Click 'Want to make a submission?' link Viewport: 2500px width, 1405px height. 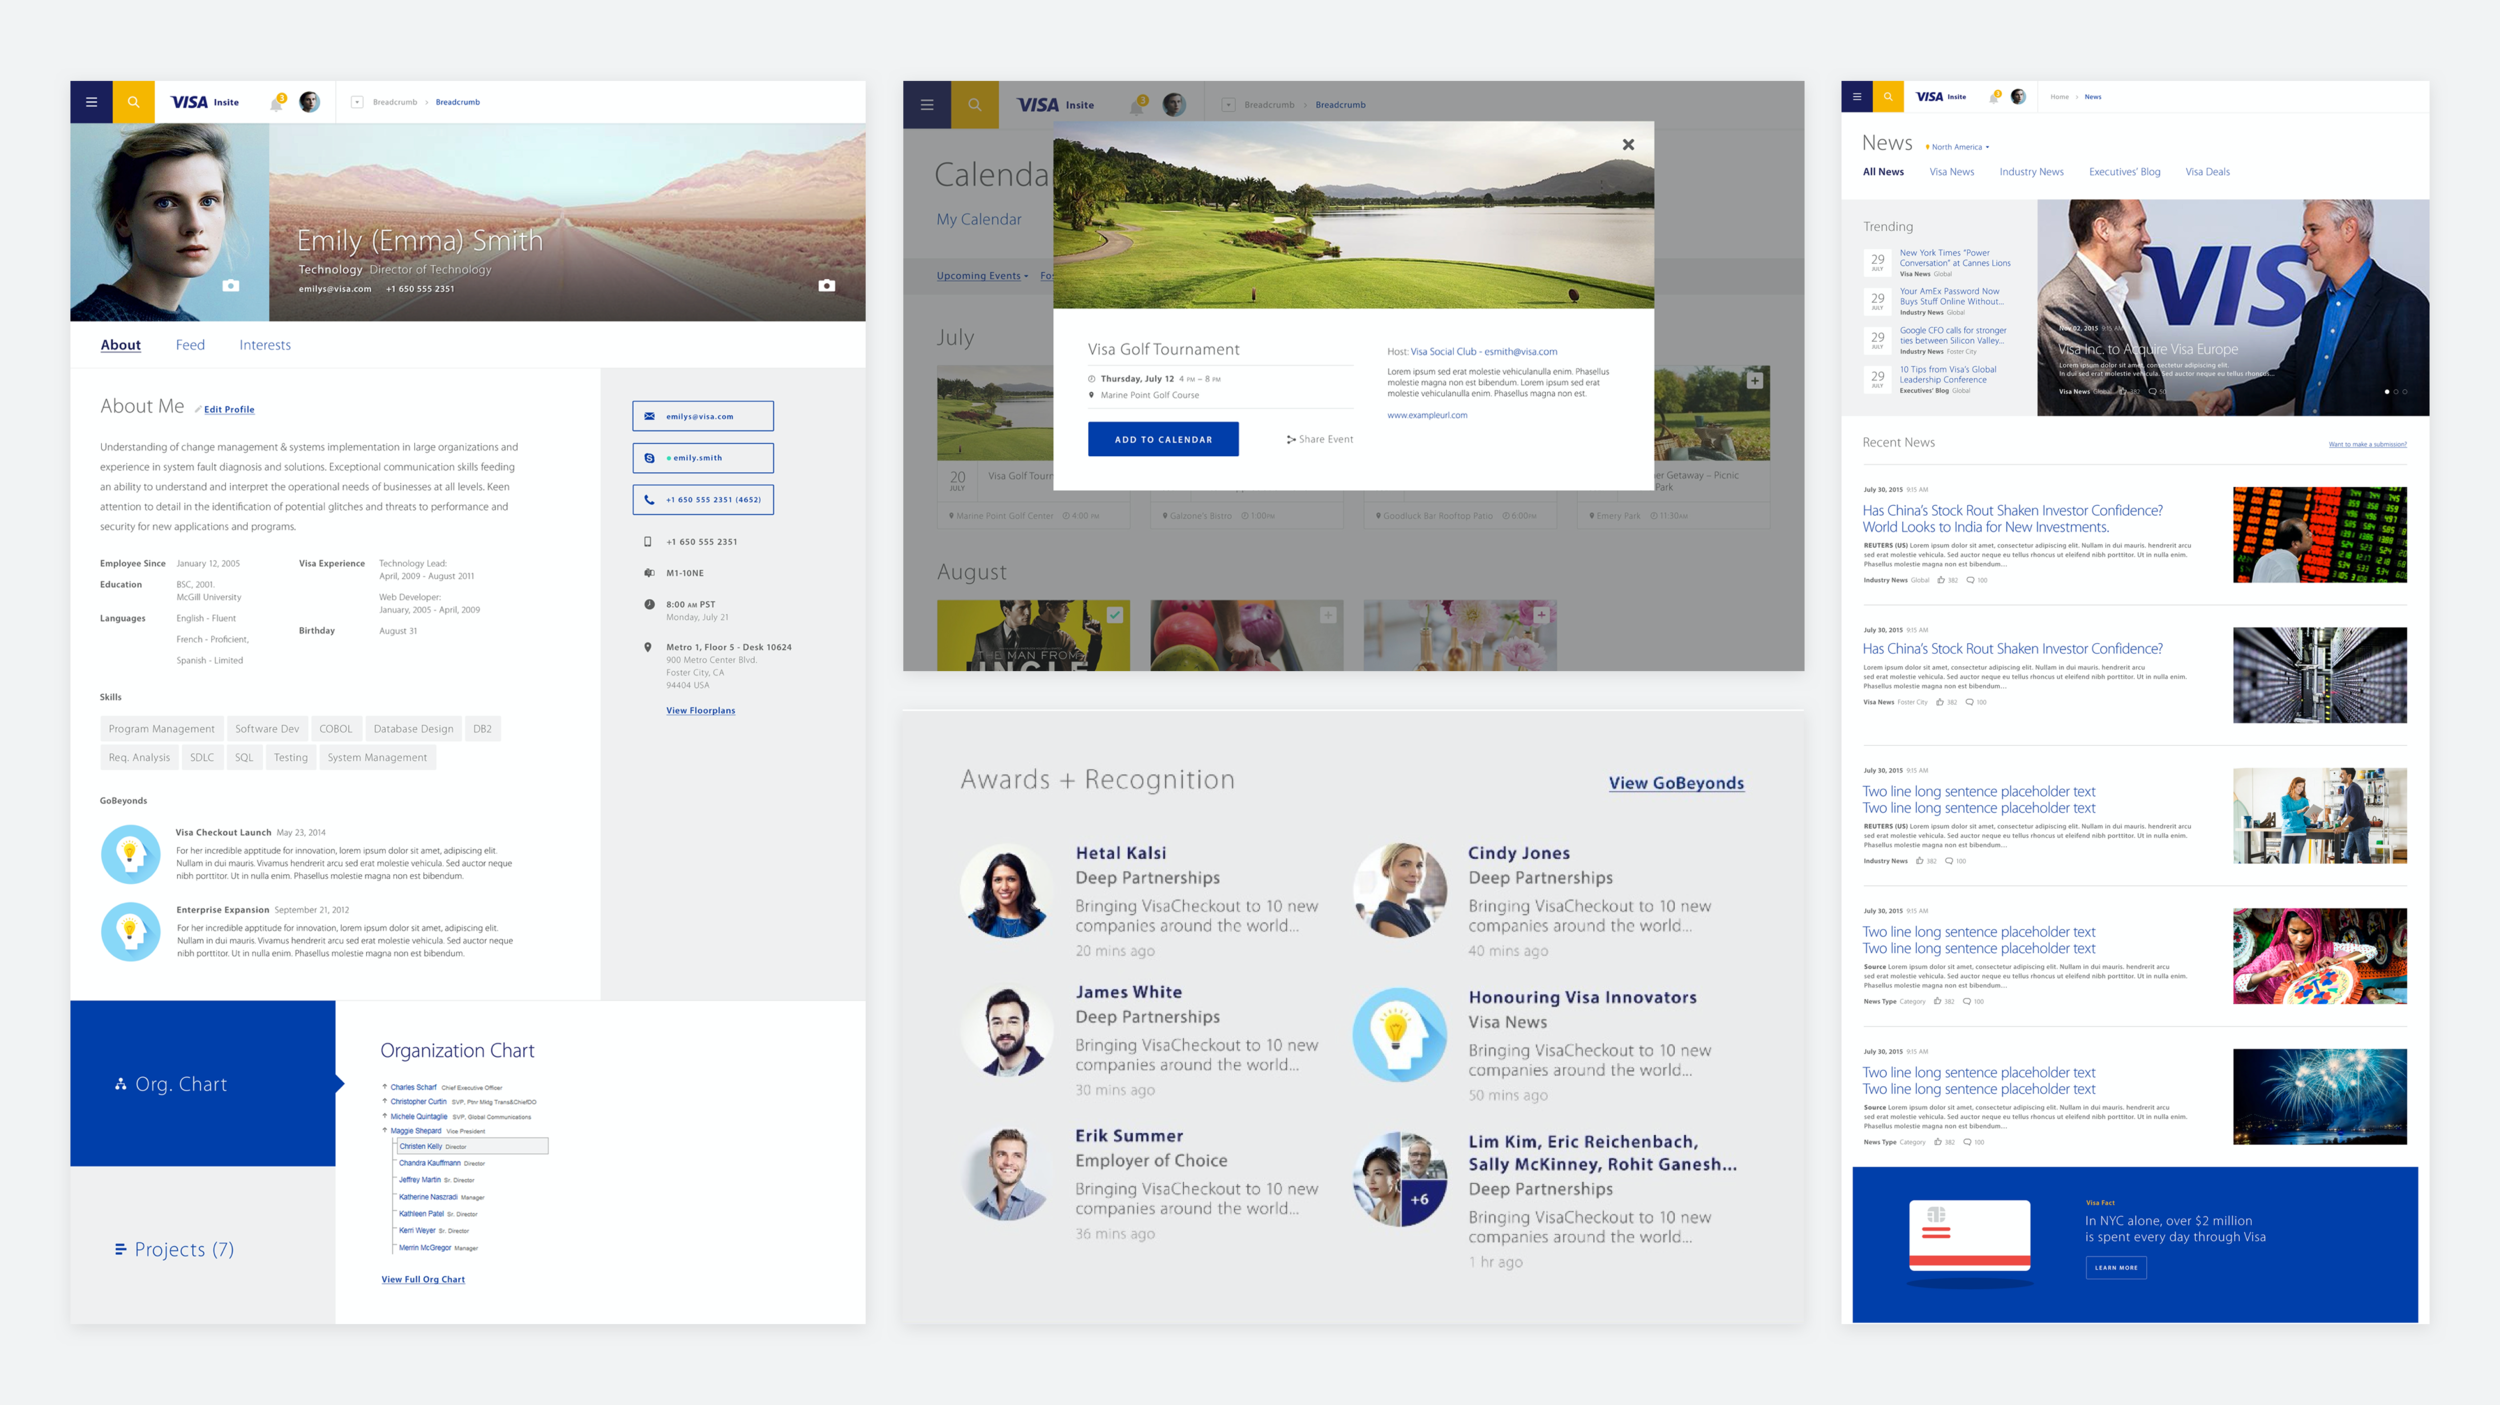[2367, 445]
